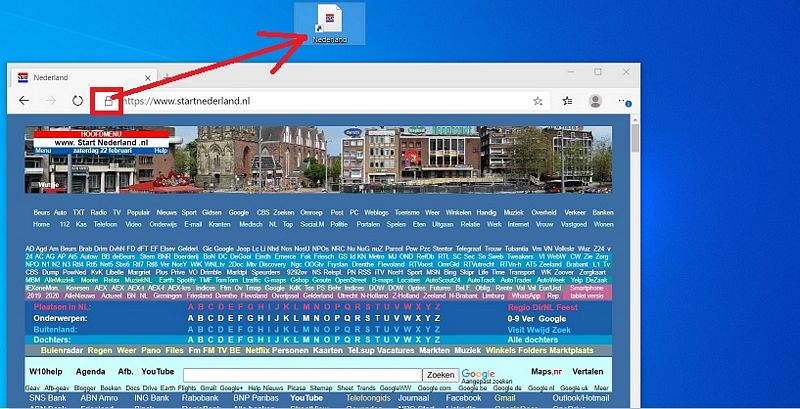
Task: Open the Rabobank link
Action: (200, 398)
